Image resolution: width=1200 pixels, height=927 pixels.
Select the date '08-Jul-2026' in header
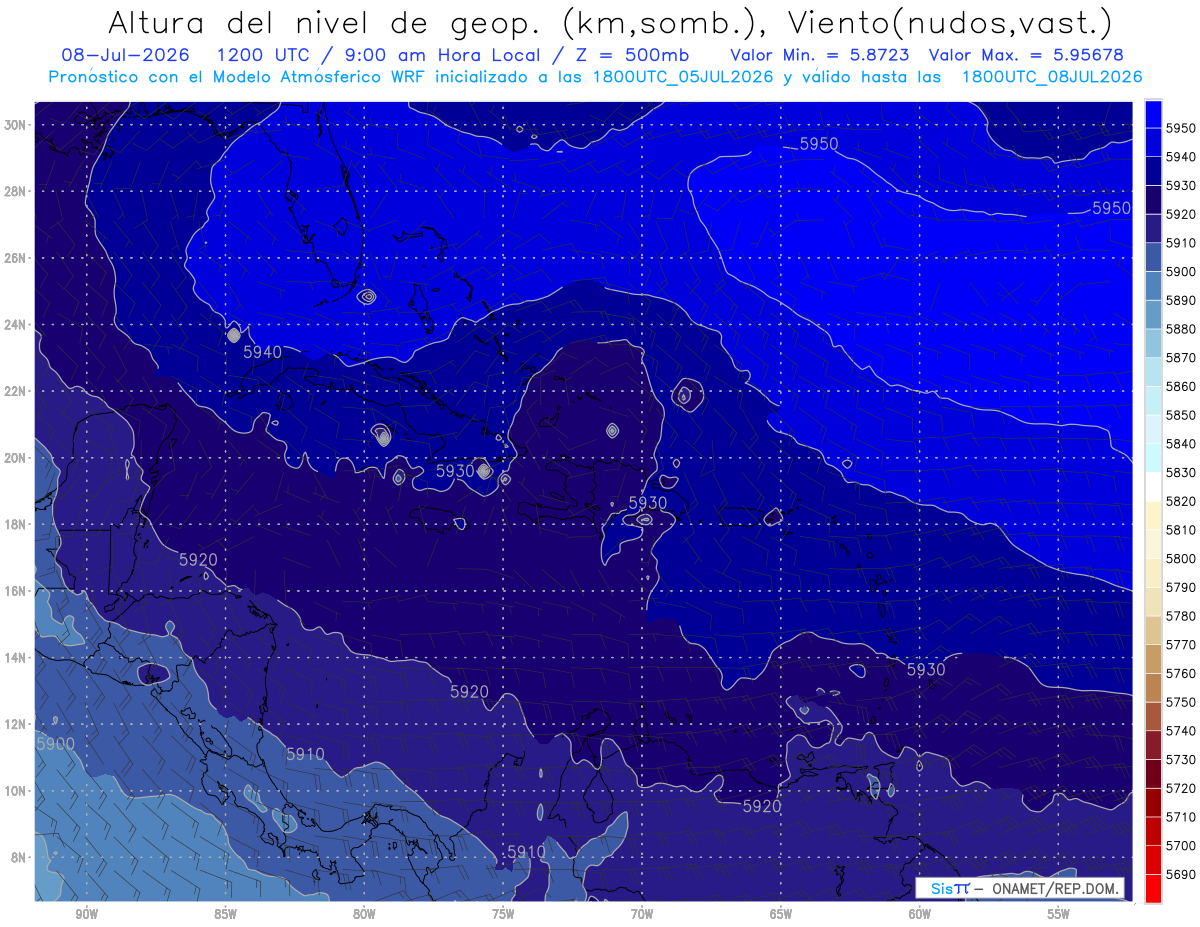(125, 55)
